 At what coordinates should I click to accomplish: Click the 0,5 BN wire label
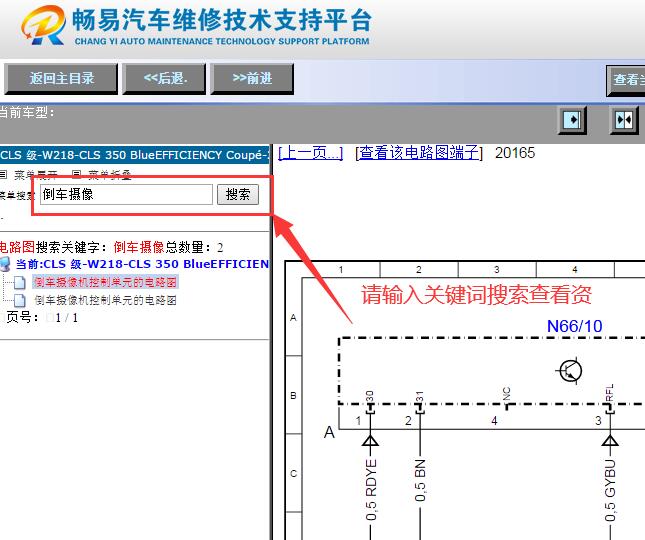point(420,480)
